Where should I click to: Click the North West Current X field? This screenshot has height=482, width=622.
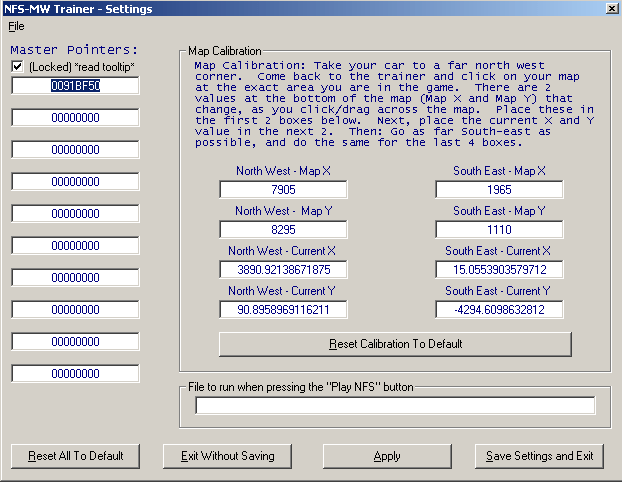283,270
